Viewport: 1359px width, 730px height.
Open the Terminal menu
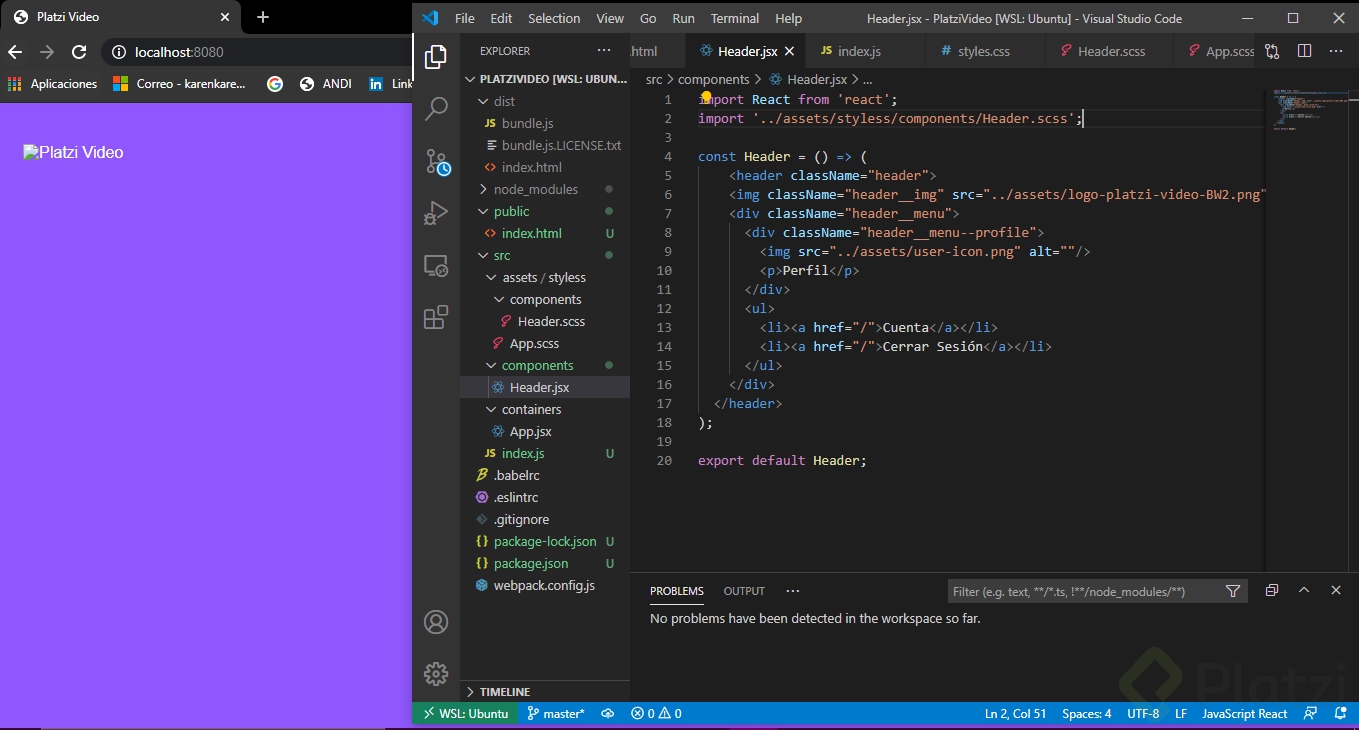click(x=735, y=18)
